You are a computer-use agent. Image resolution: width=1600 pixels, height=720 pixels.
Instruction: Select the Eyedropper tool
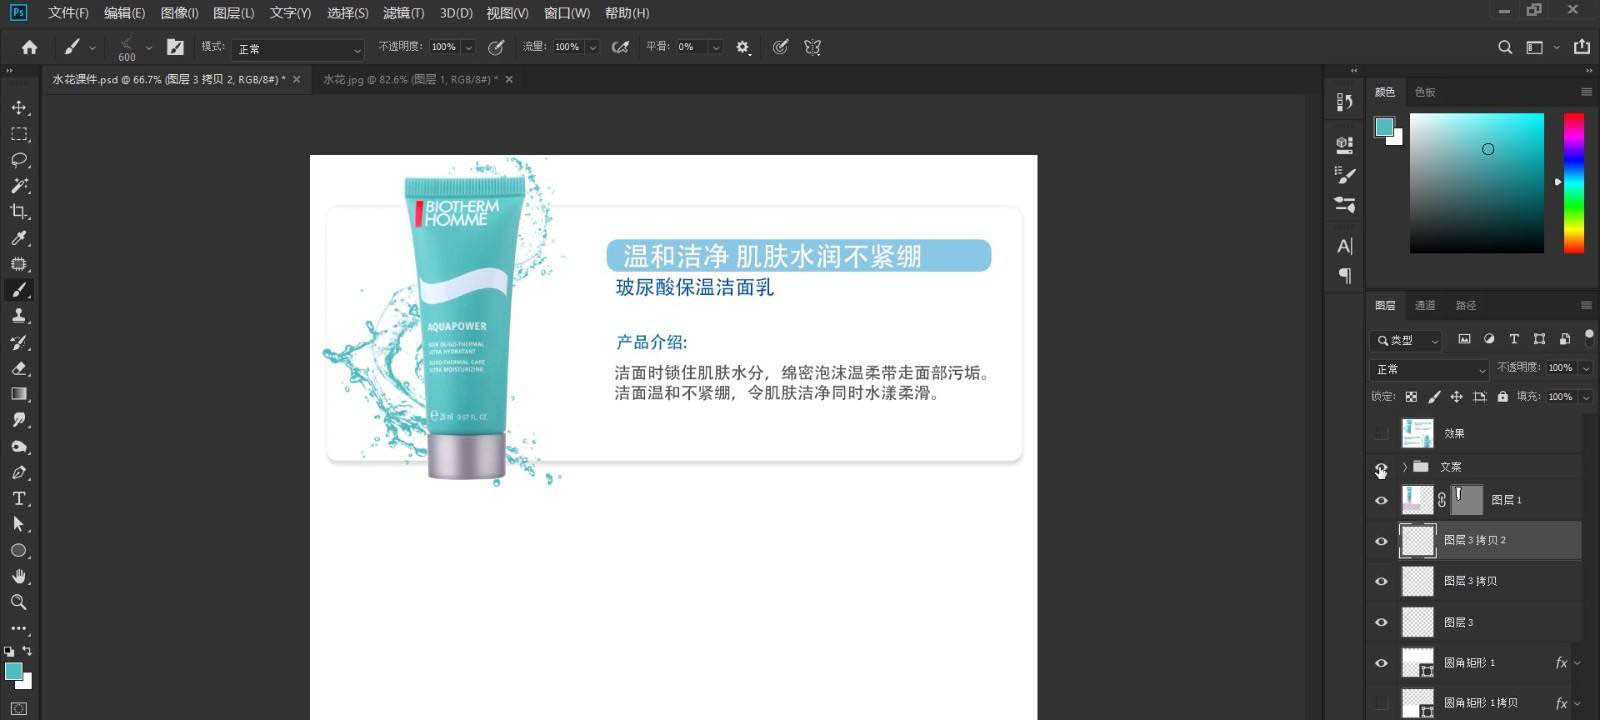tap(19, 238)
